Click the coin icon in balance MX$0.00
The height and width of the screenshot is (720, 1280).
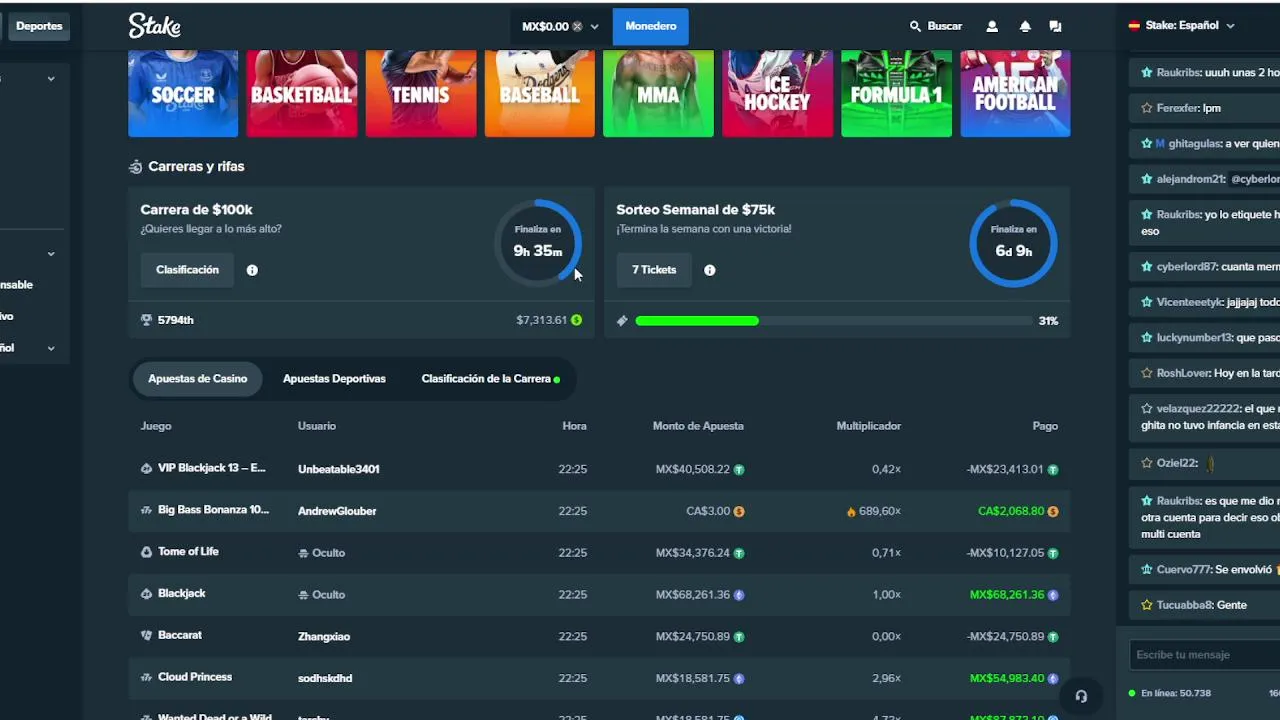(x=577, y=27)
